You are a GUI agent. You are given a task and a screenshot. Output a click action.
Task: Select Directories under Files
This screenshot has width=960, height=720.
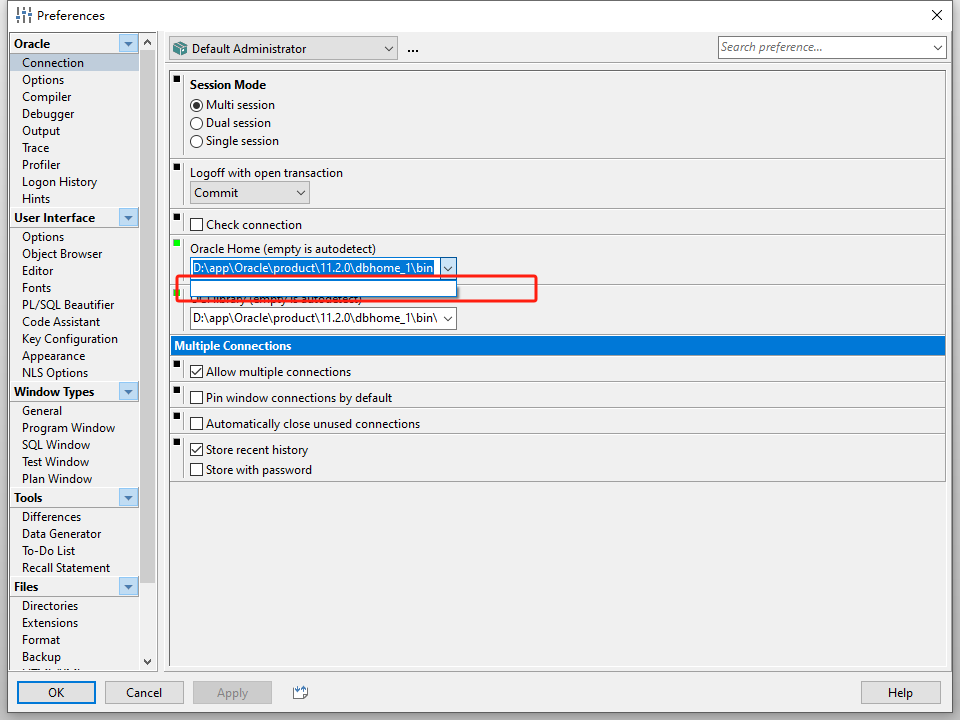(50, 606)
